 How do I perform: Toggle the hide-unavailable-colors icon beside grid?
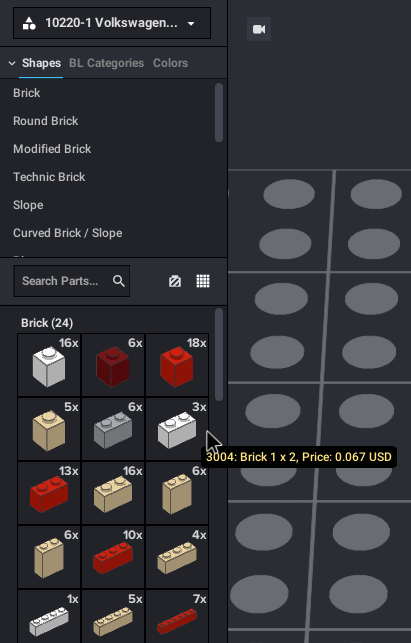click(175, 281)
